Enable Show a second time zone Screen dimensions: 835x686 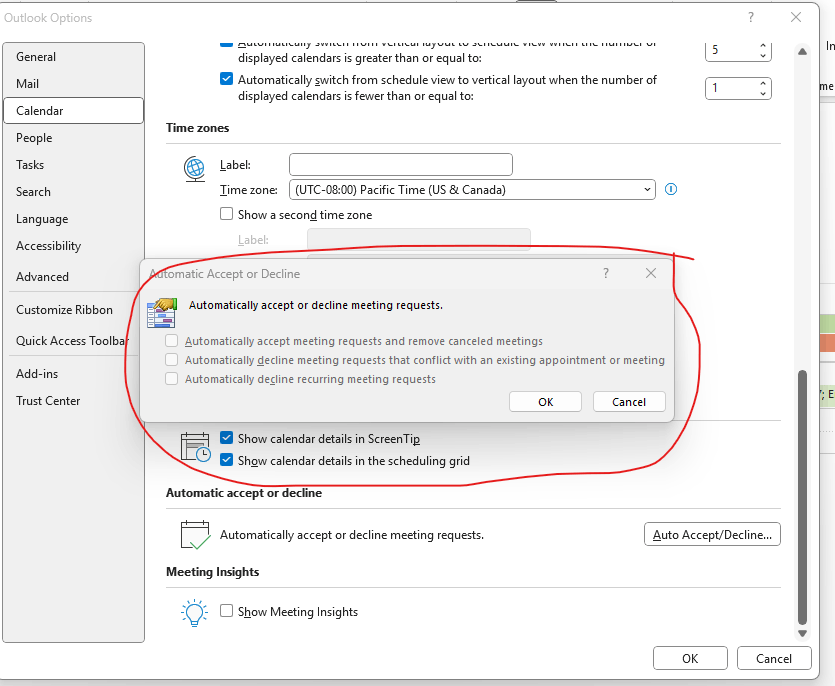(226, 214)
